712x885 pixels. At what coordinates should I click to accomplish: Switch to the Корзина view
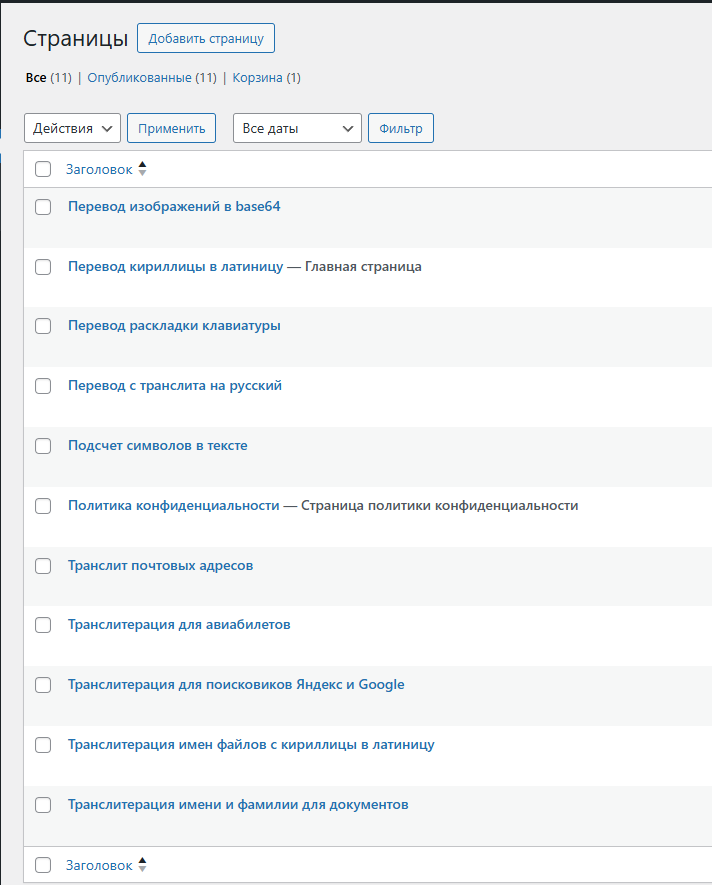click(266, 78)
